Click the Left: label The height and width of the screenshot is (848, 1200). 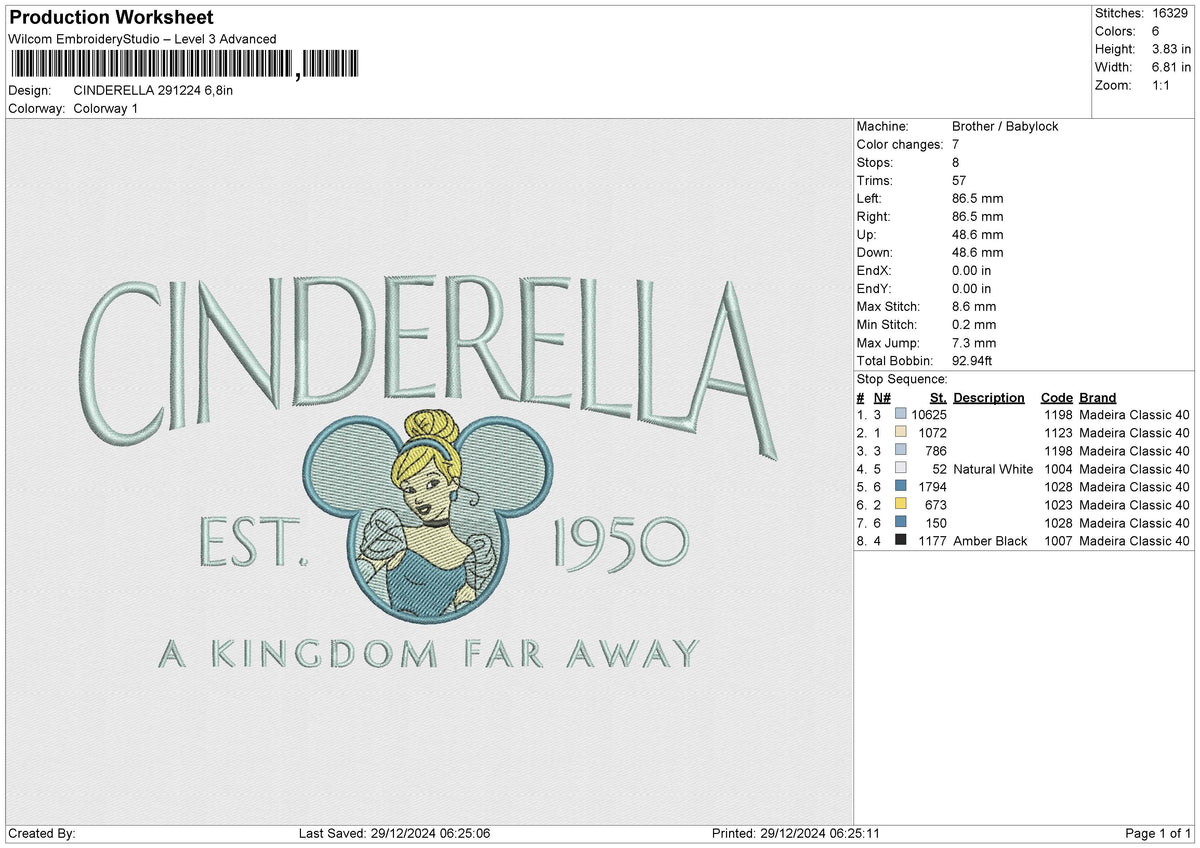(x=871, y=198)
